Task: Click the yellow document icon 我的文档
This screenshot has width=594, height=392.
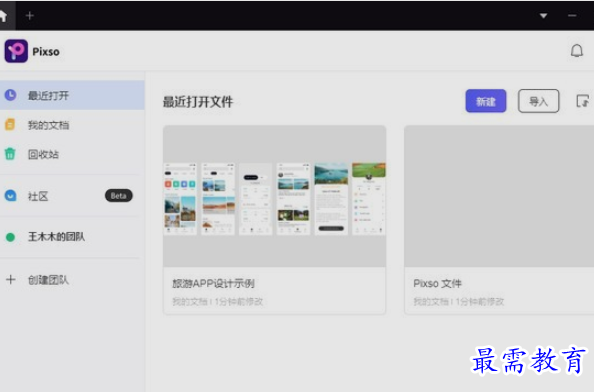Action: point(10,124)
